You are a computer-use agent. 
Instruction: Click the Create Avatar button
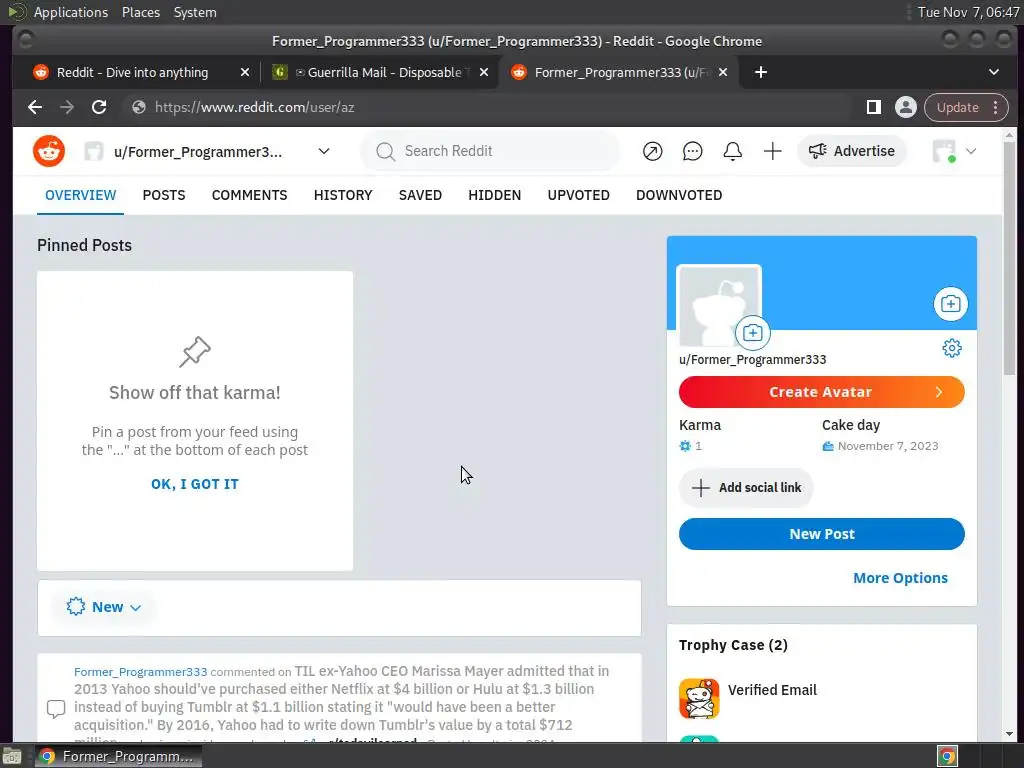point(822,392)
